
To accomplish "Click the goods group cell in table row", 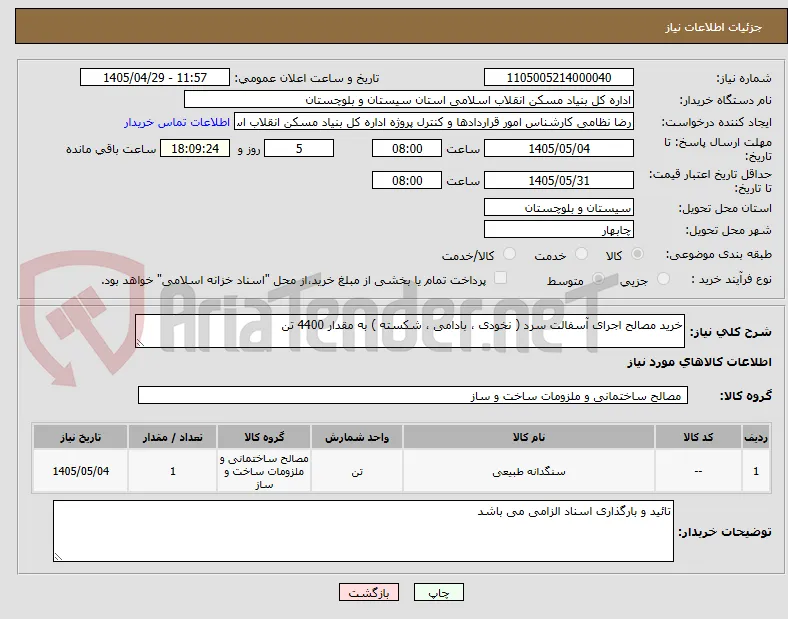I will coord(264,471).
